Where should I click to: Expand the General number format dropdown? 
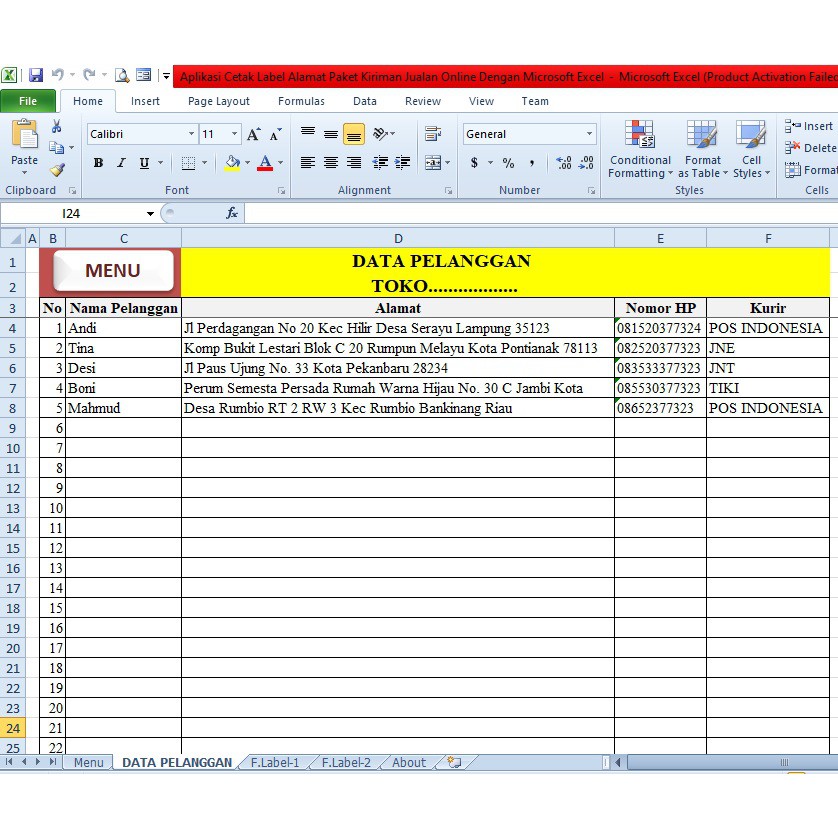589,134
